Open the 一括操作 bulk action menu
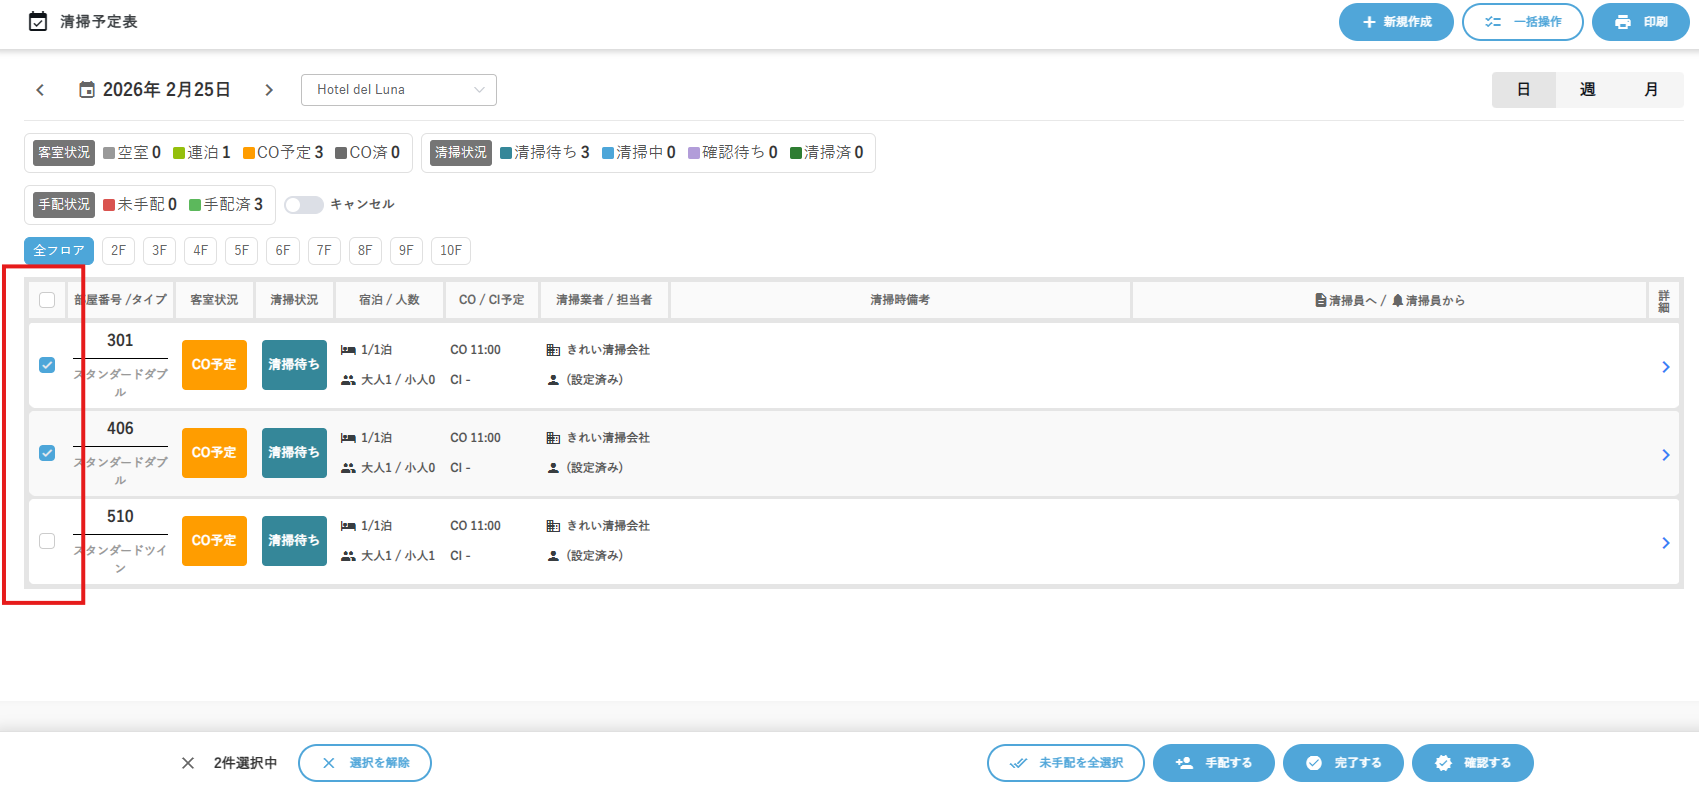This screenshot has width=1699, height=786. (x=1522, y=22)
